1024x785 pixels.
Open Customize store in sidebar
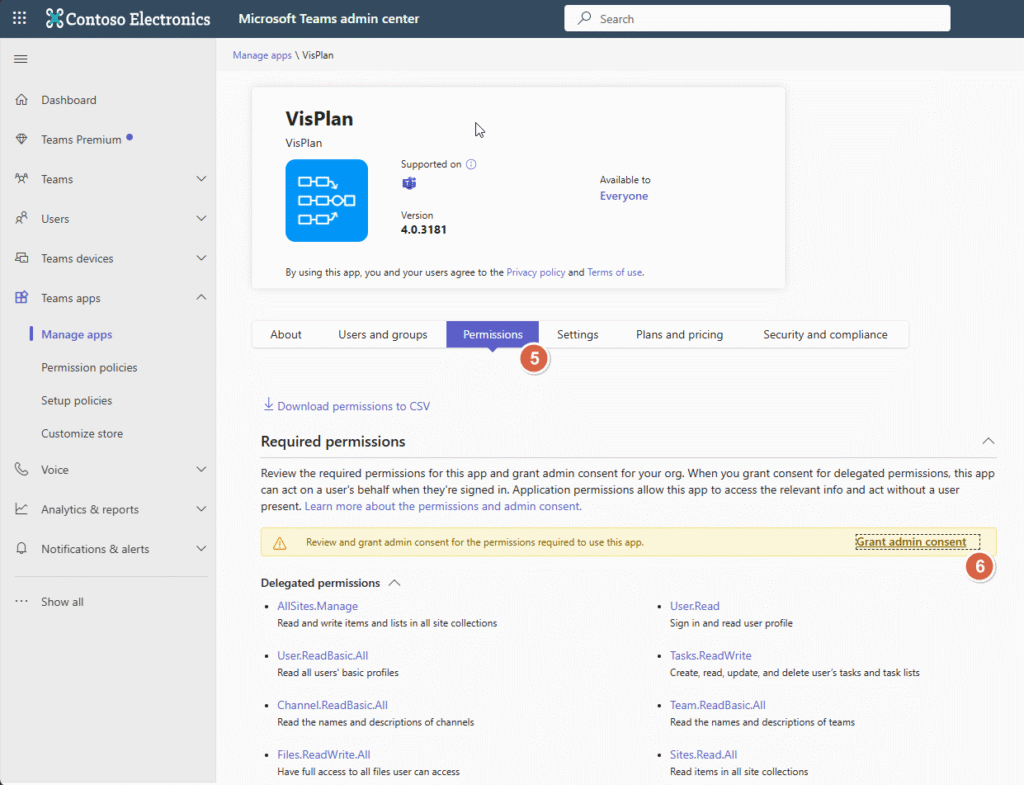82,433
